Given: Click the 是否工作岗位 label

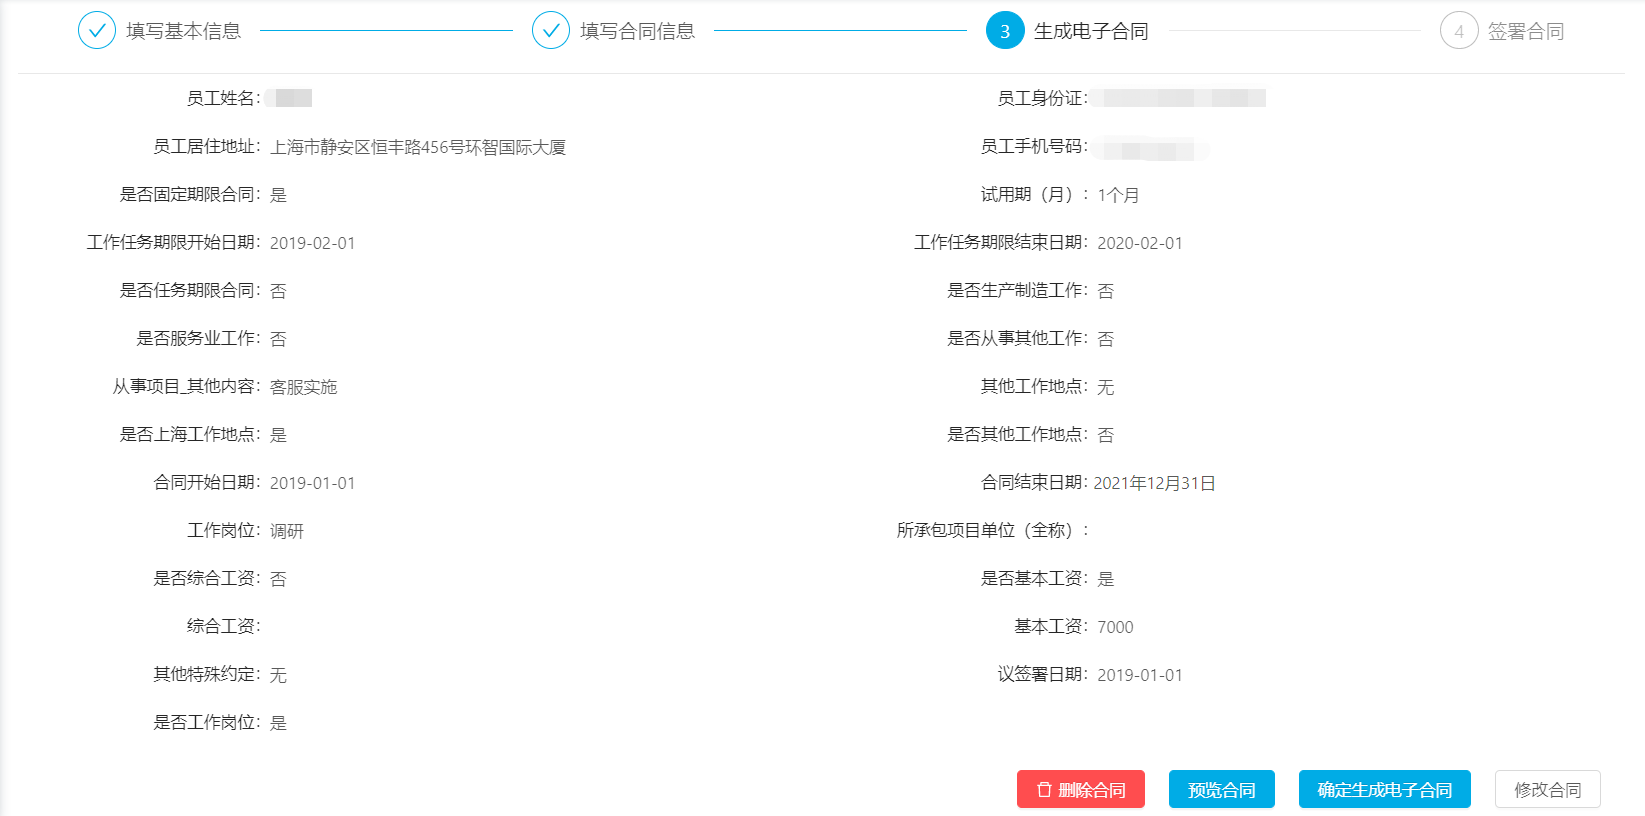Looking at the screenshot, I should [x=207, y=723].
